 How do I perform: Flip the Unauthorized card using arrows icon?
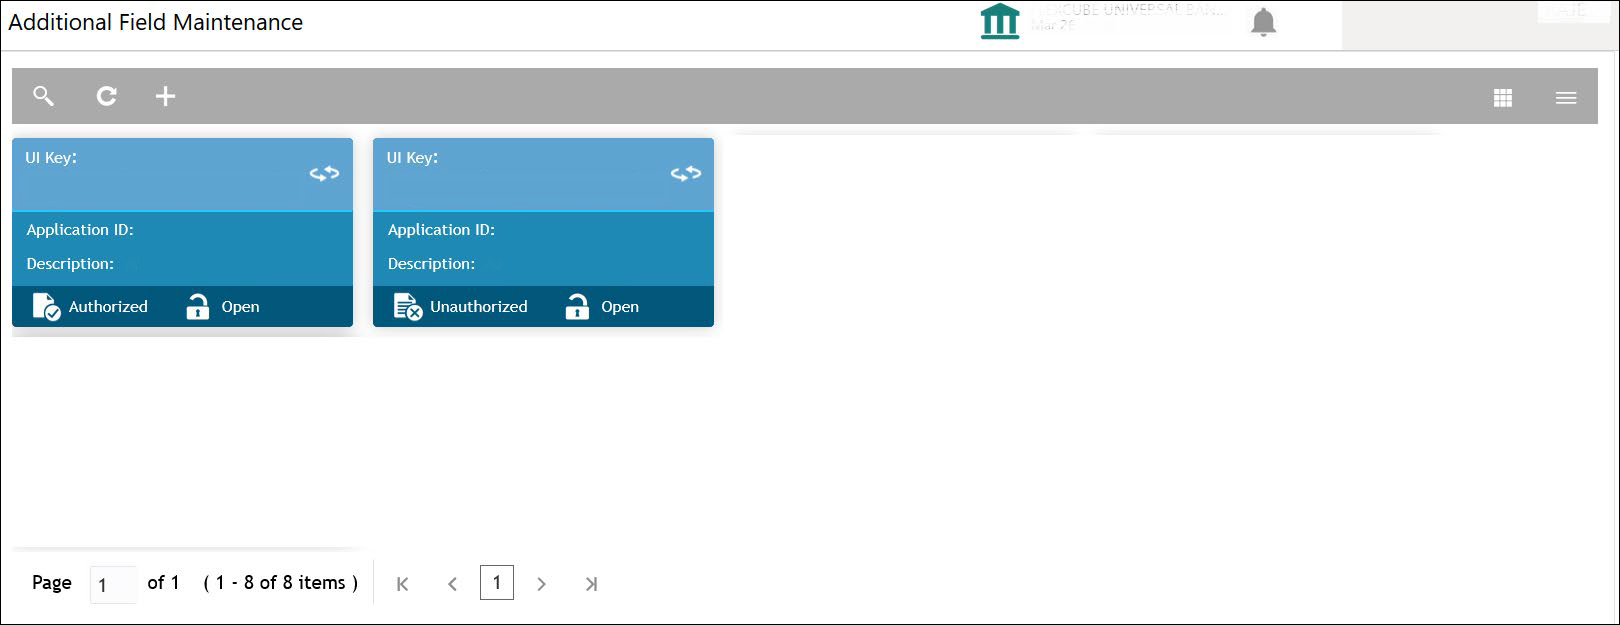point(685,174)
